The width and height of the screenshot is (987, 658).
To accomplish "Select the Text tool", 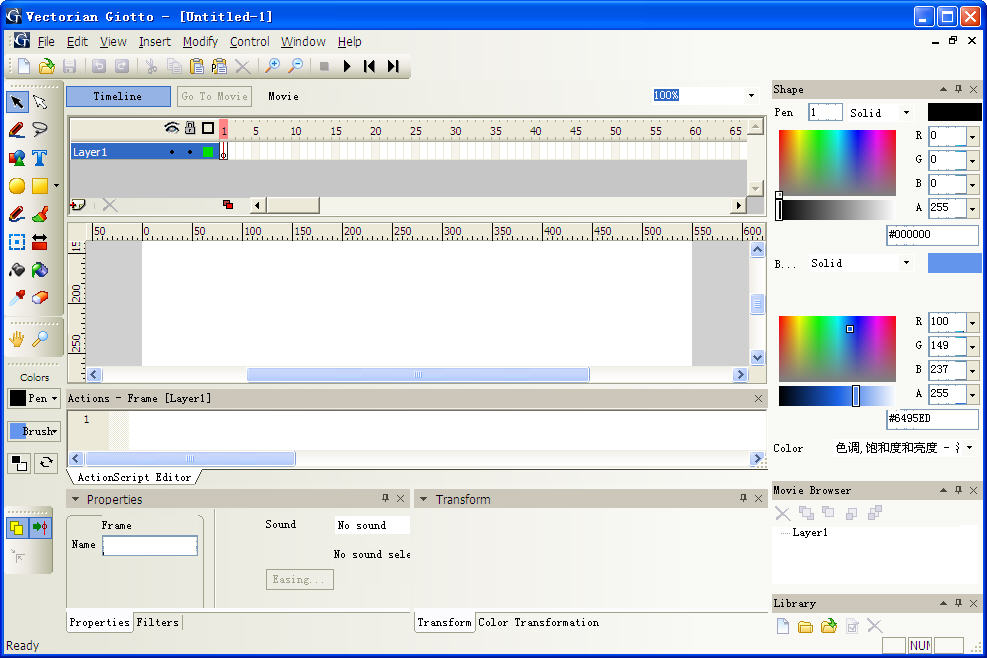I will [39, 158].
